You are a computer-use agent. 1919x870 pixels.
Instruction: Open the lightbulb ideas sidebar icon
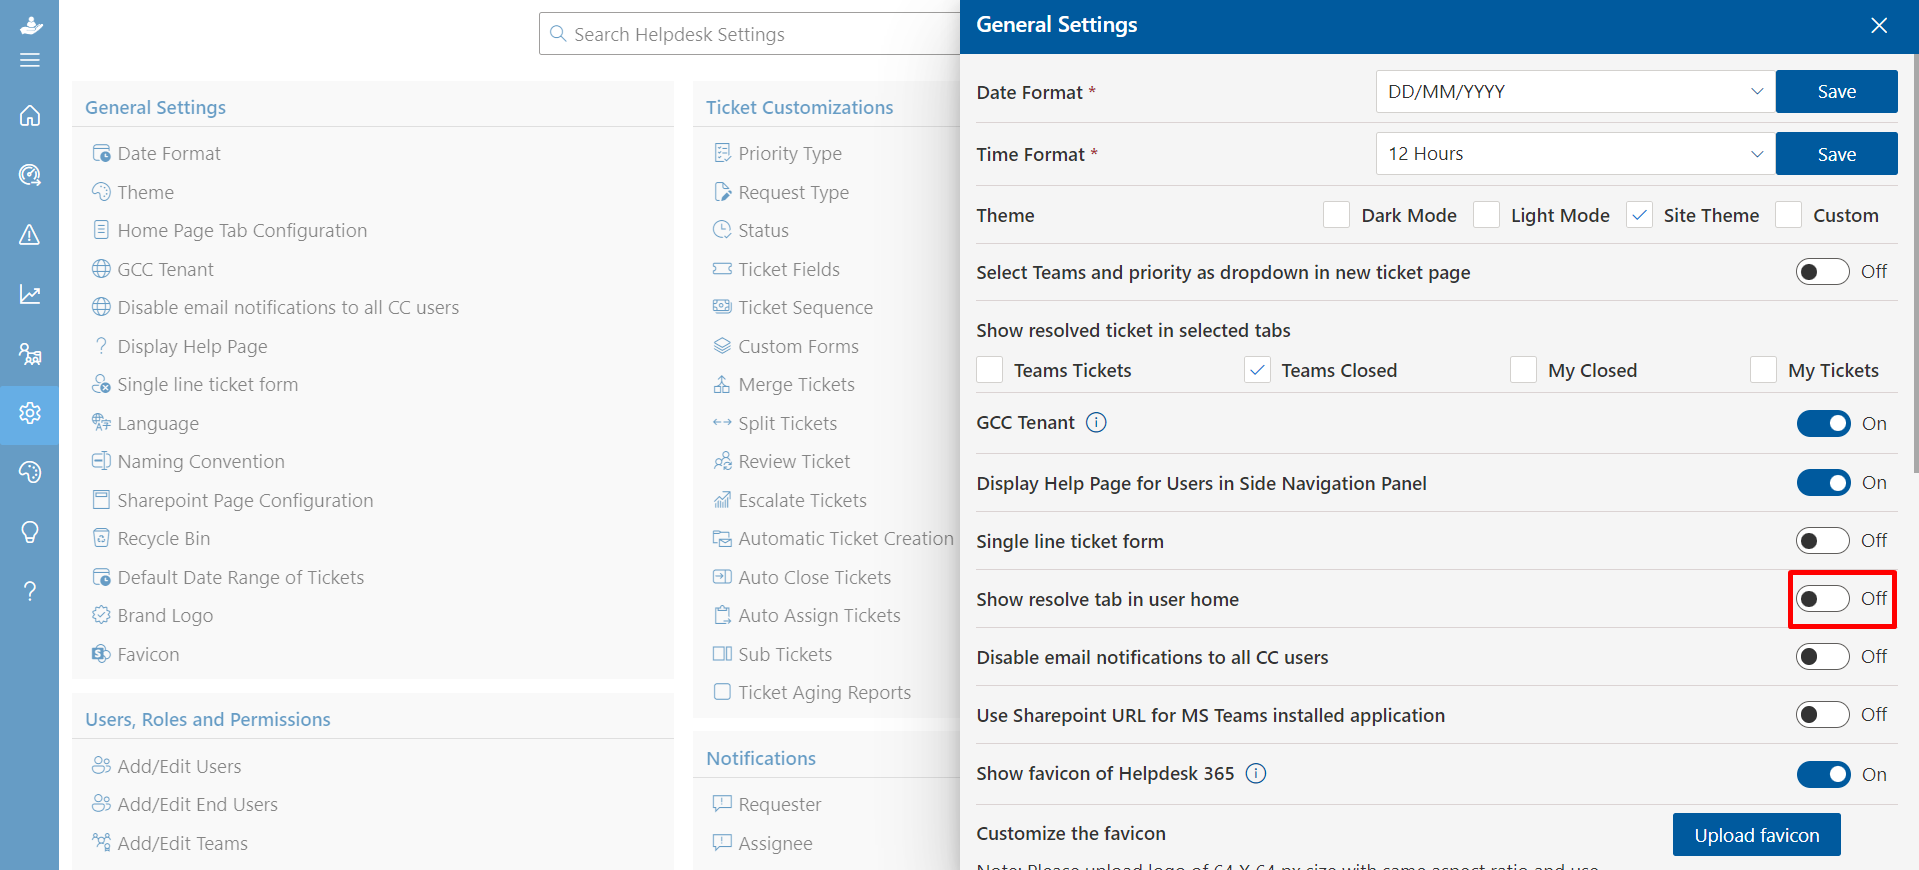[x=30, y=532]
